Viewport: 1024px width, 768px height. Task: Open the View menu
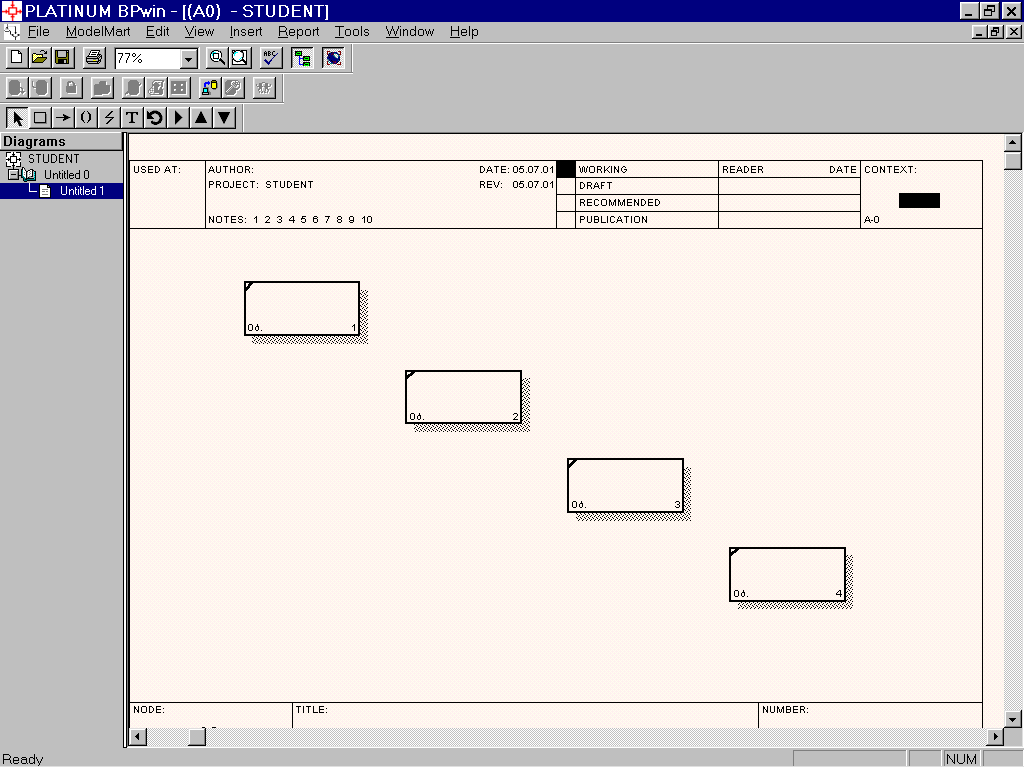pos(199,31)
